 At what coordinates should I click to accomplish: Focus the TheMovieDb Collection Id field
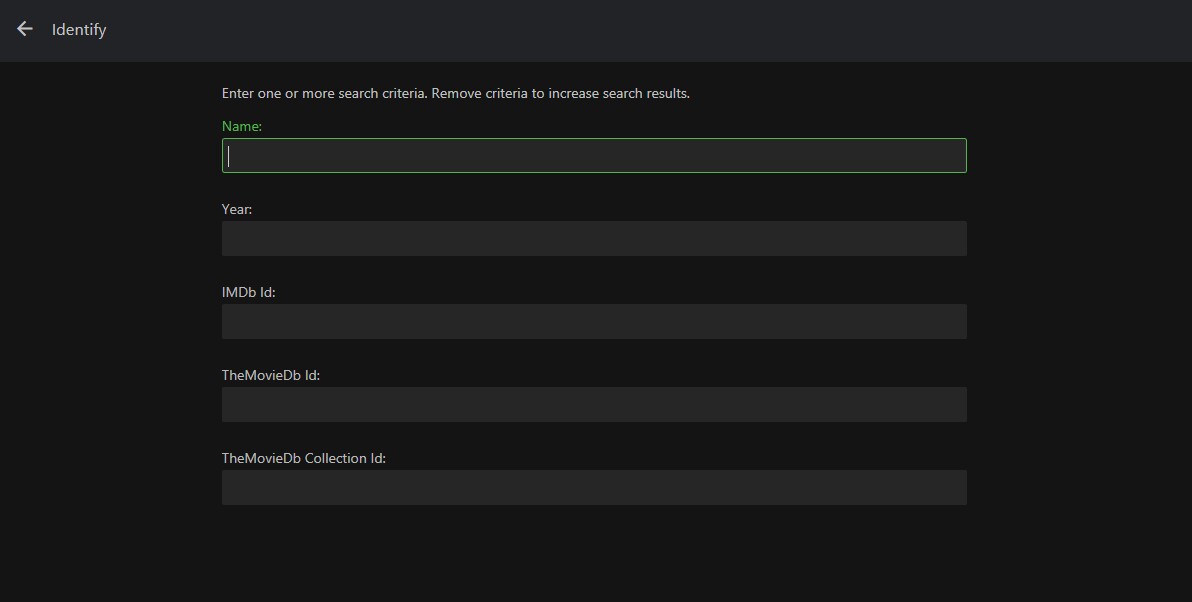pos(594,488)
